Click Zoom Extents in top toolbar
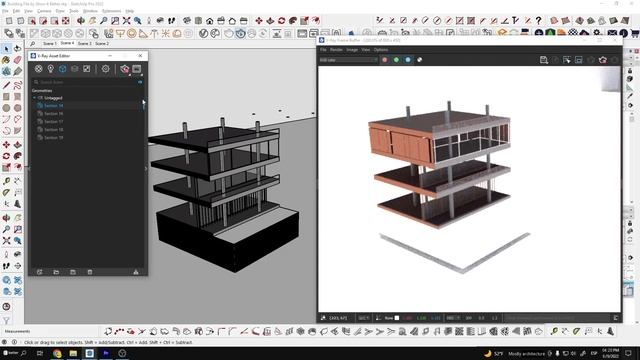This screenshot has width=640, height=360. point(127,20)
